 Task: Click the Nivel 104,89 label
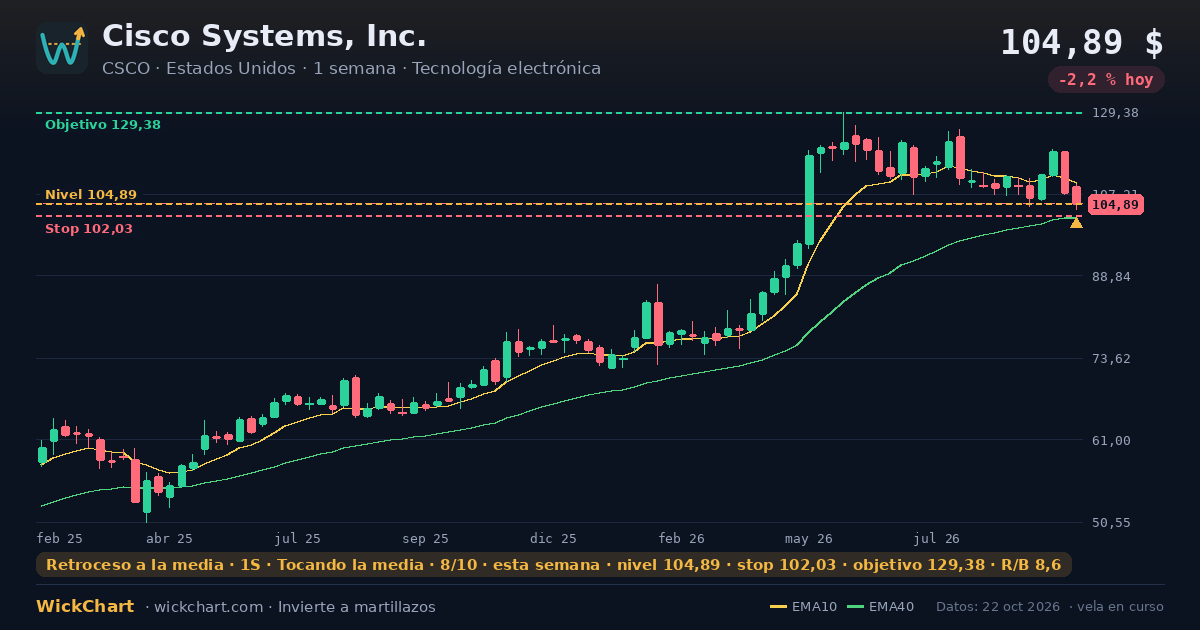pos(91,195)
